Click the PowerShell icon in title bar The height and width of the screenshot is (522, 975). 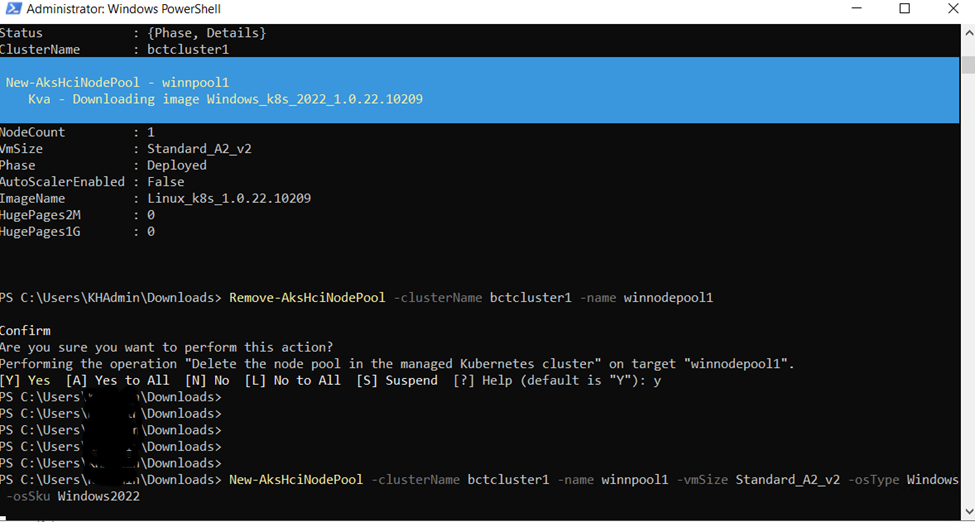click(x=12, y=9)
